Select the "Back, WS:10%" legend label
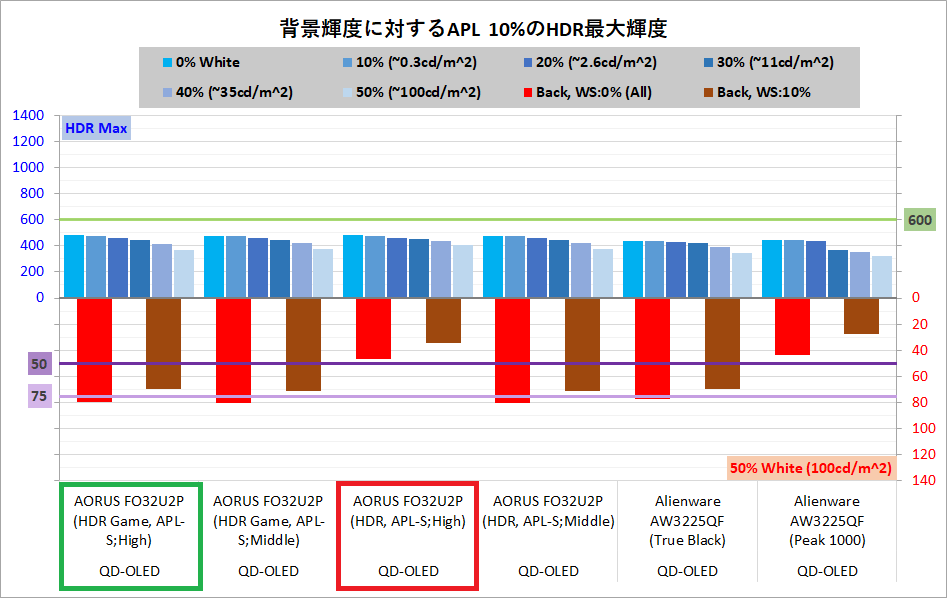The width and height of the screenshot is (947, 598). click(x=764, y=92)
